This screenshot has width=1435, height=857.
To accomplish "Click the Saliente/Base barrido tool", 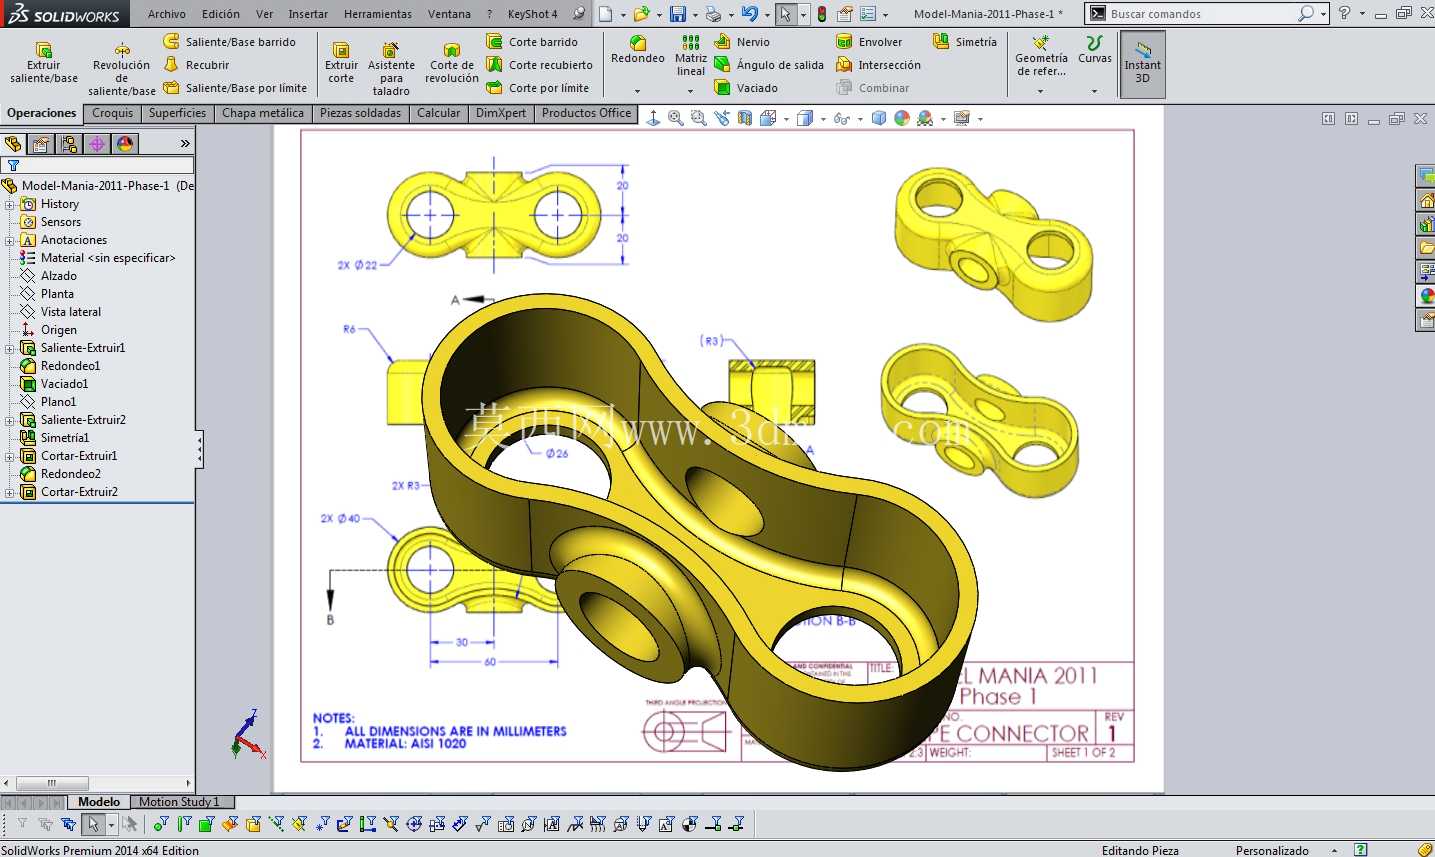I will point(230,42).
